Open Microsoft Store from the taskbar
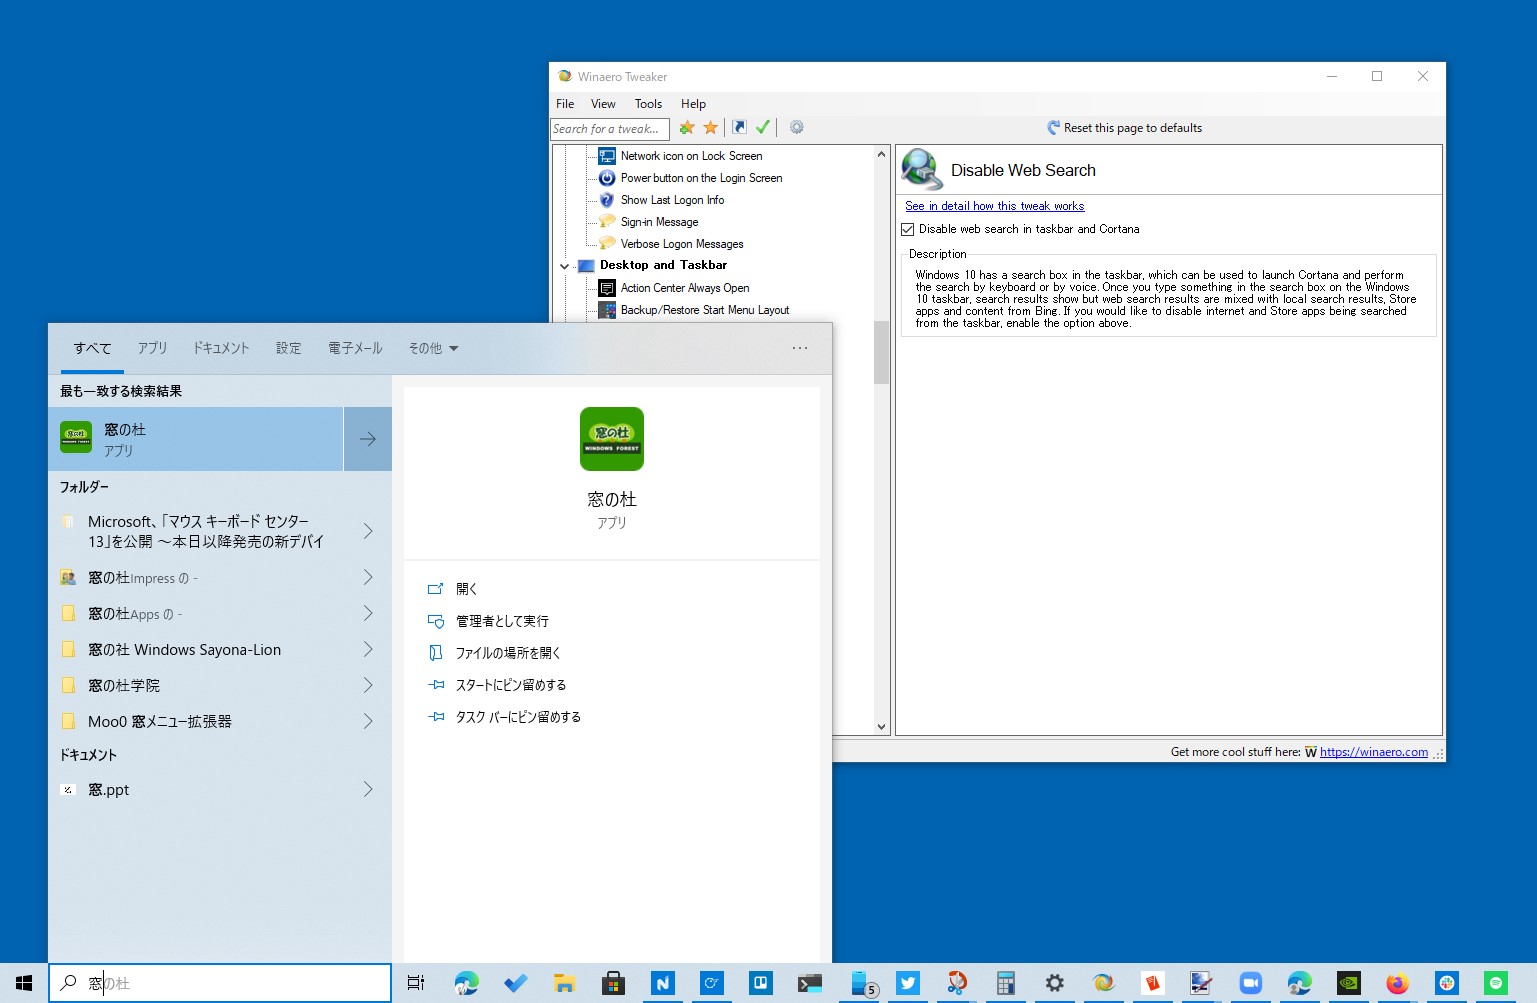Screen dimensions: 1537x1003 pos(613,983)
